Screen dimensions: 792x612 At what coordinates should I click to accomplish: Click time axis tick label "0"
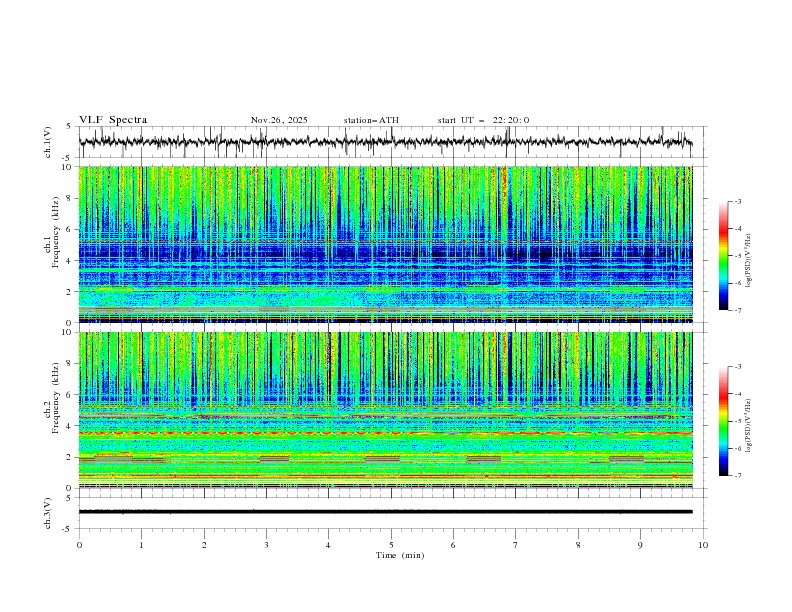[x=79, y=545]
